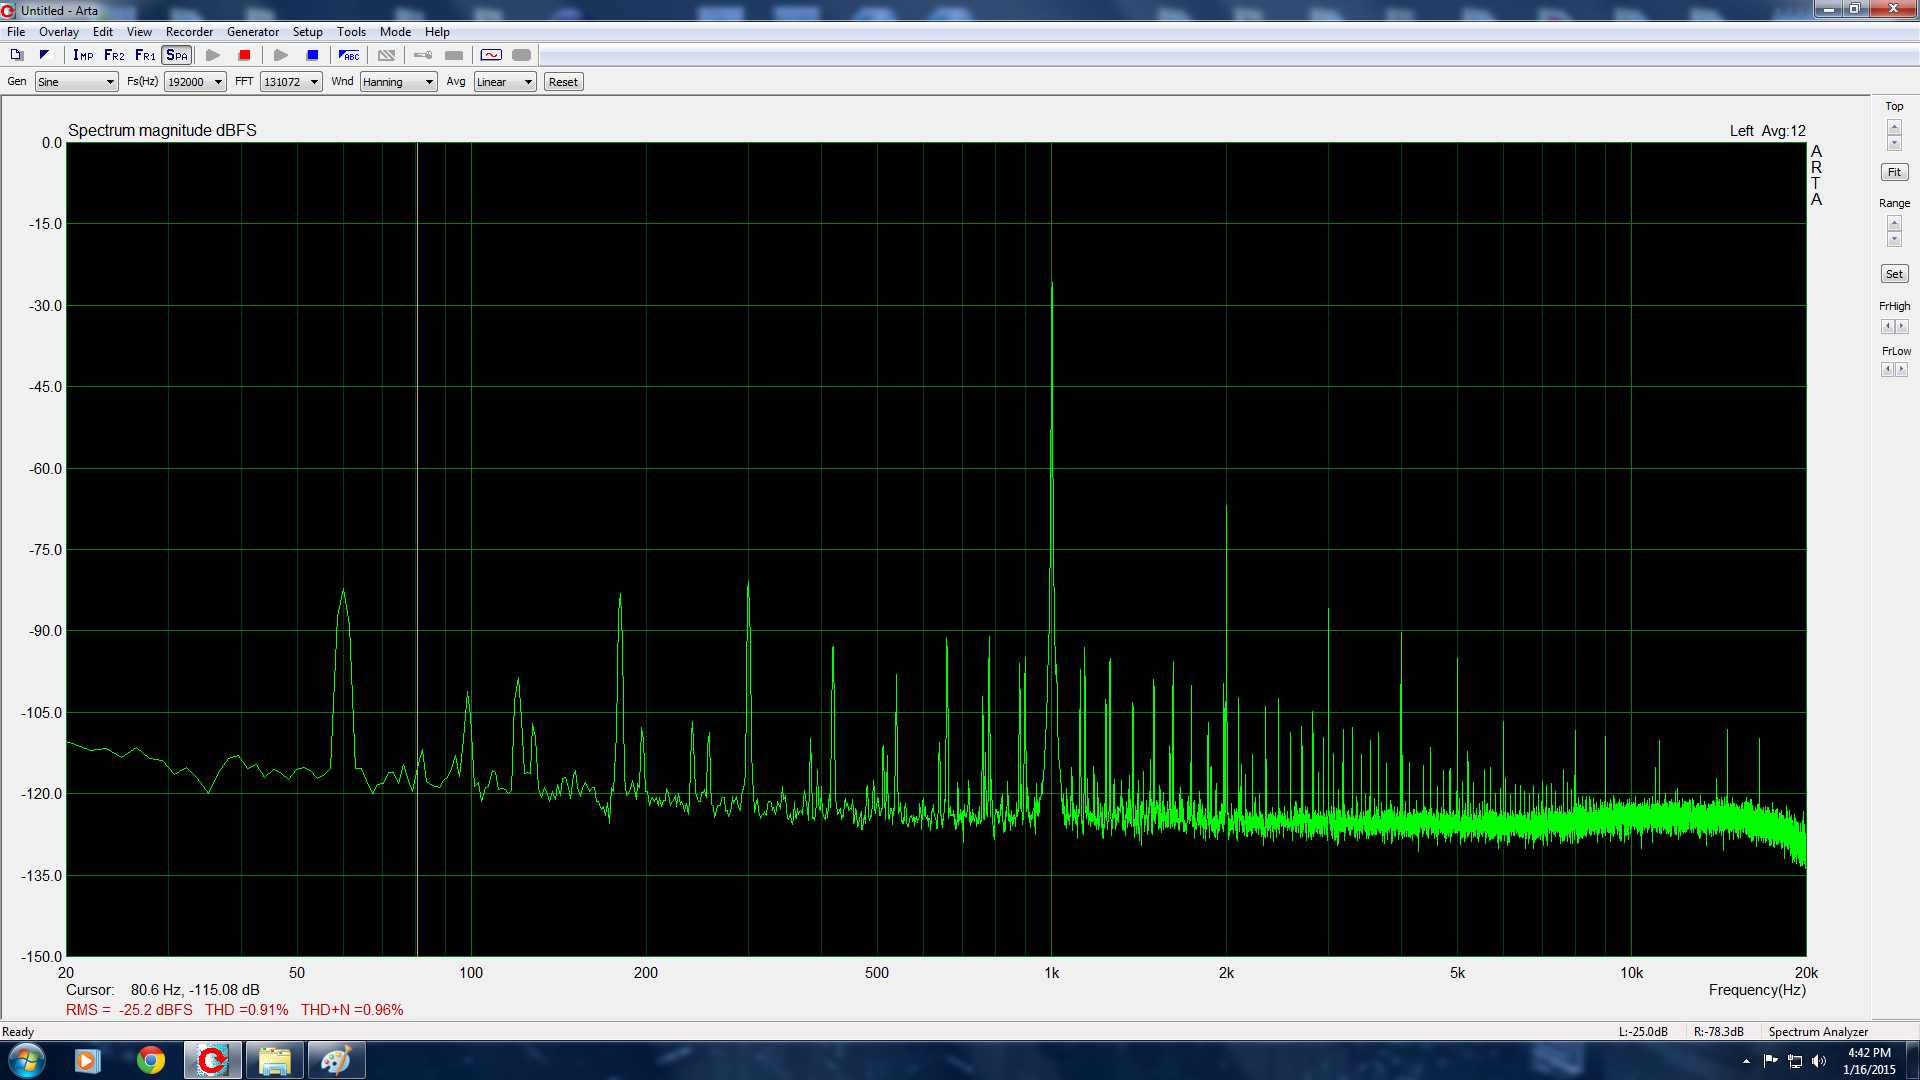This screenshot has width=1920, height=1080.
Task: Open the Gen signal type dropdown
Action: click(76, 82)
